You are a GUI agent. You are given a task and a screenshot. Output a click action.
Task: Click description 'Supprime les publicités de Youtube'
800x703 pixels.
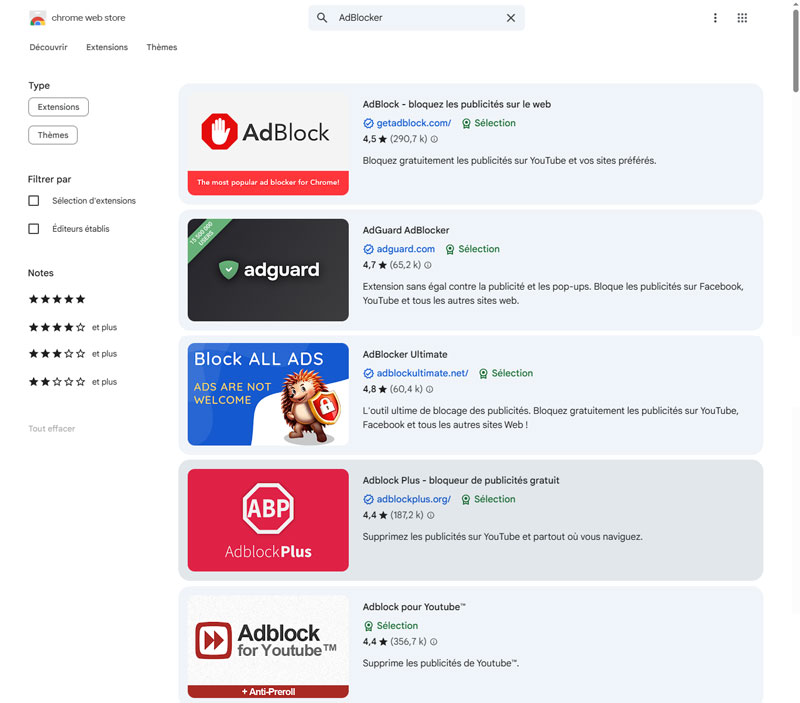pos(441,663)
